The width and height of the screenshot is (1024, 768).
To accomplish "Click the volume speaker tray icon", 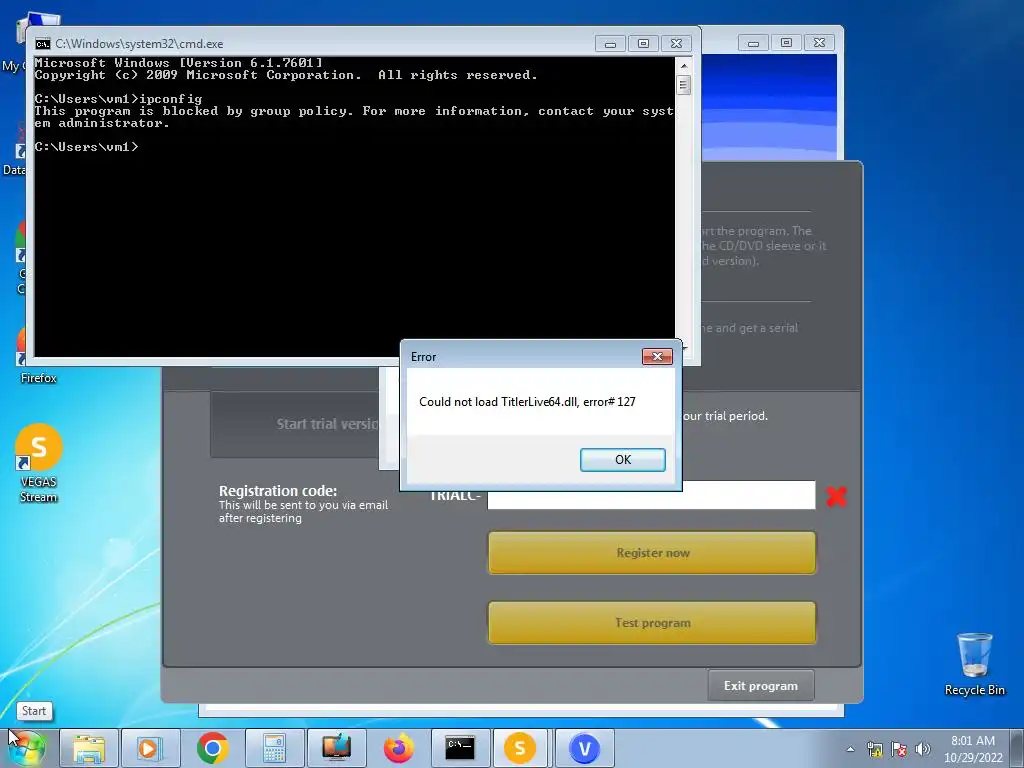I will tap(923, 749).
